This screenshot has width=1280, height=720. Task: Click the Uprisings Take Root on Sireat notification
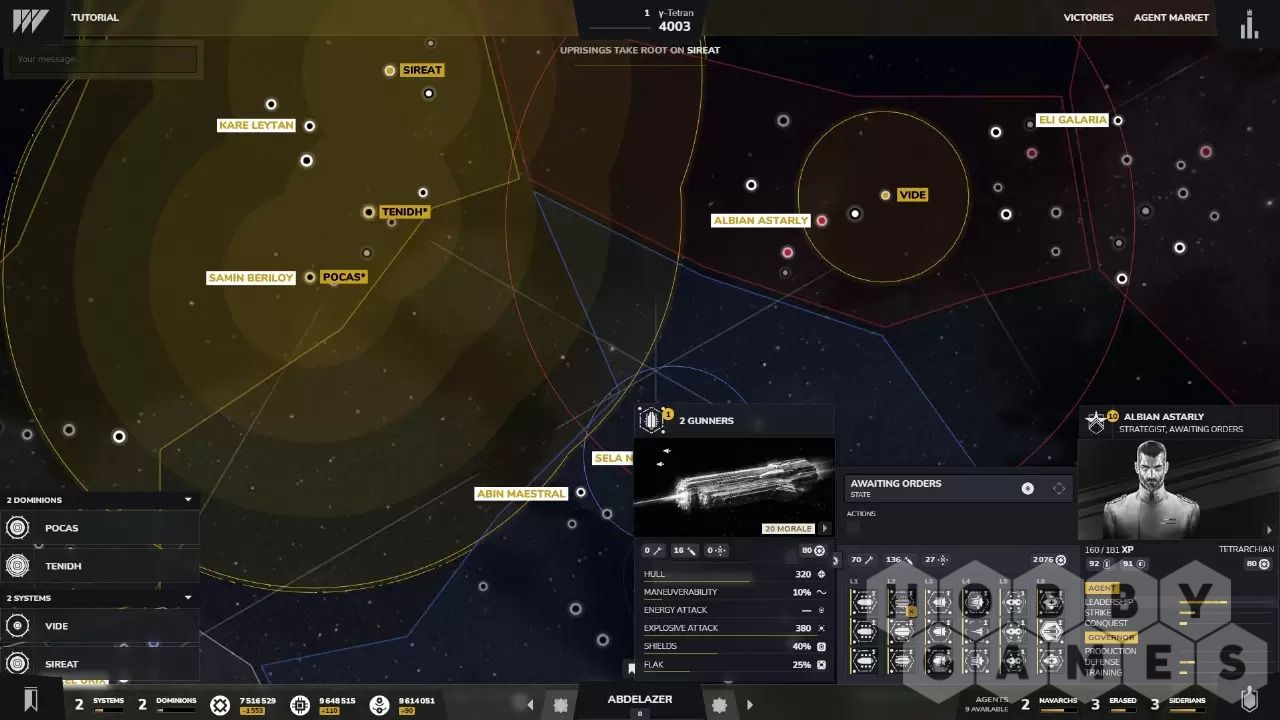(640, 50)
